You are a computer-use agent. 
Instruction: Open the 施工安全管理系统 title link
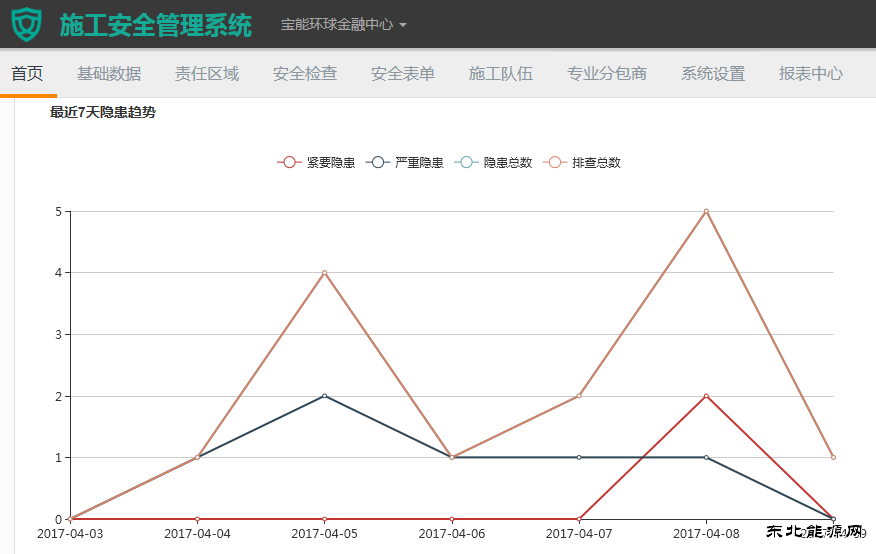coord(155,25)
